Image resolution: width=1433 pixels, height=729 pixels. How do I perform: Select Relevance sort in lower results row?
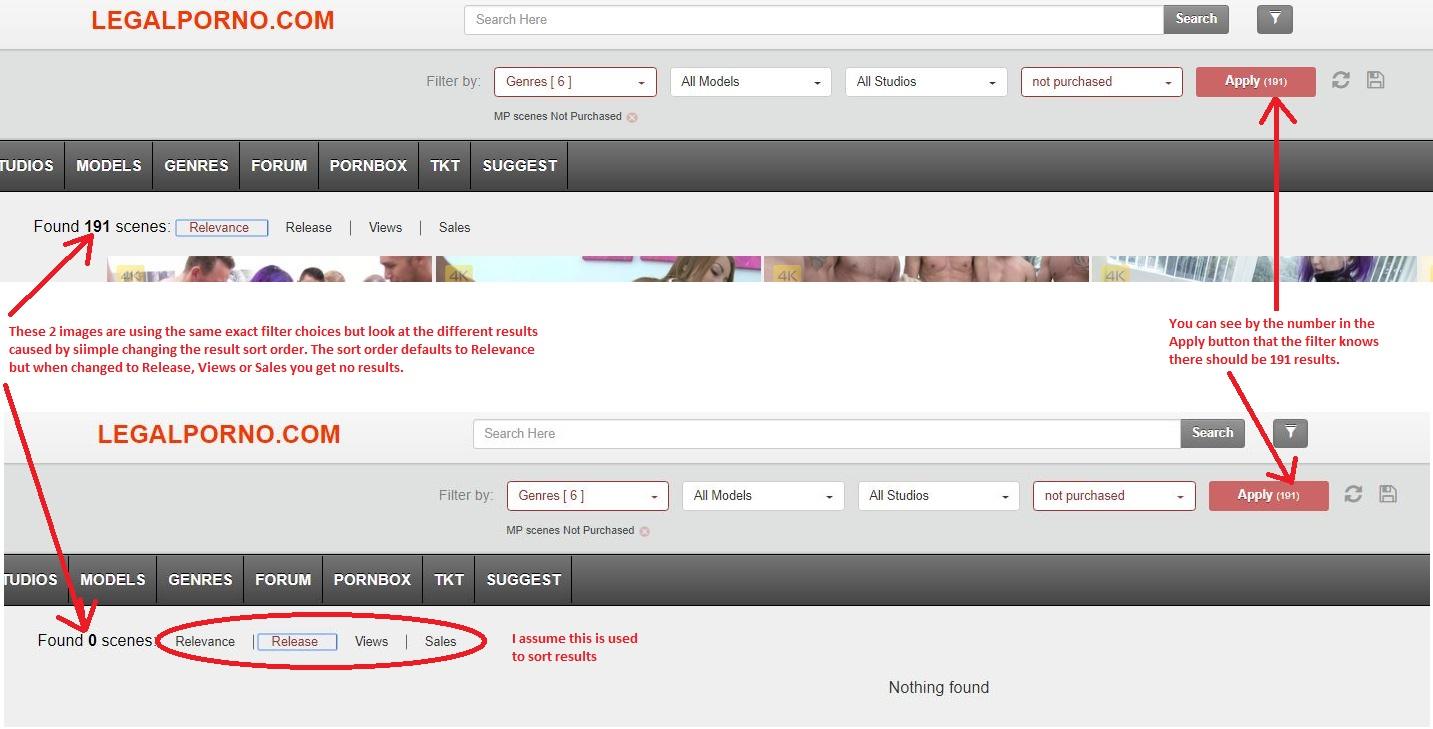(205, 642)
